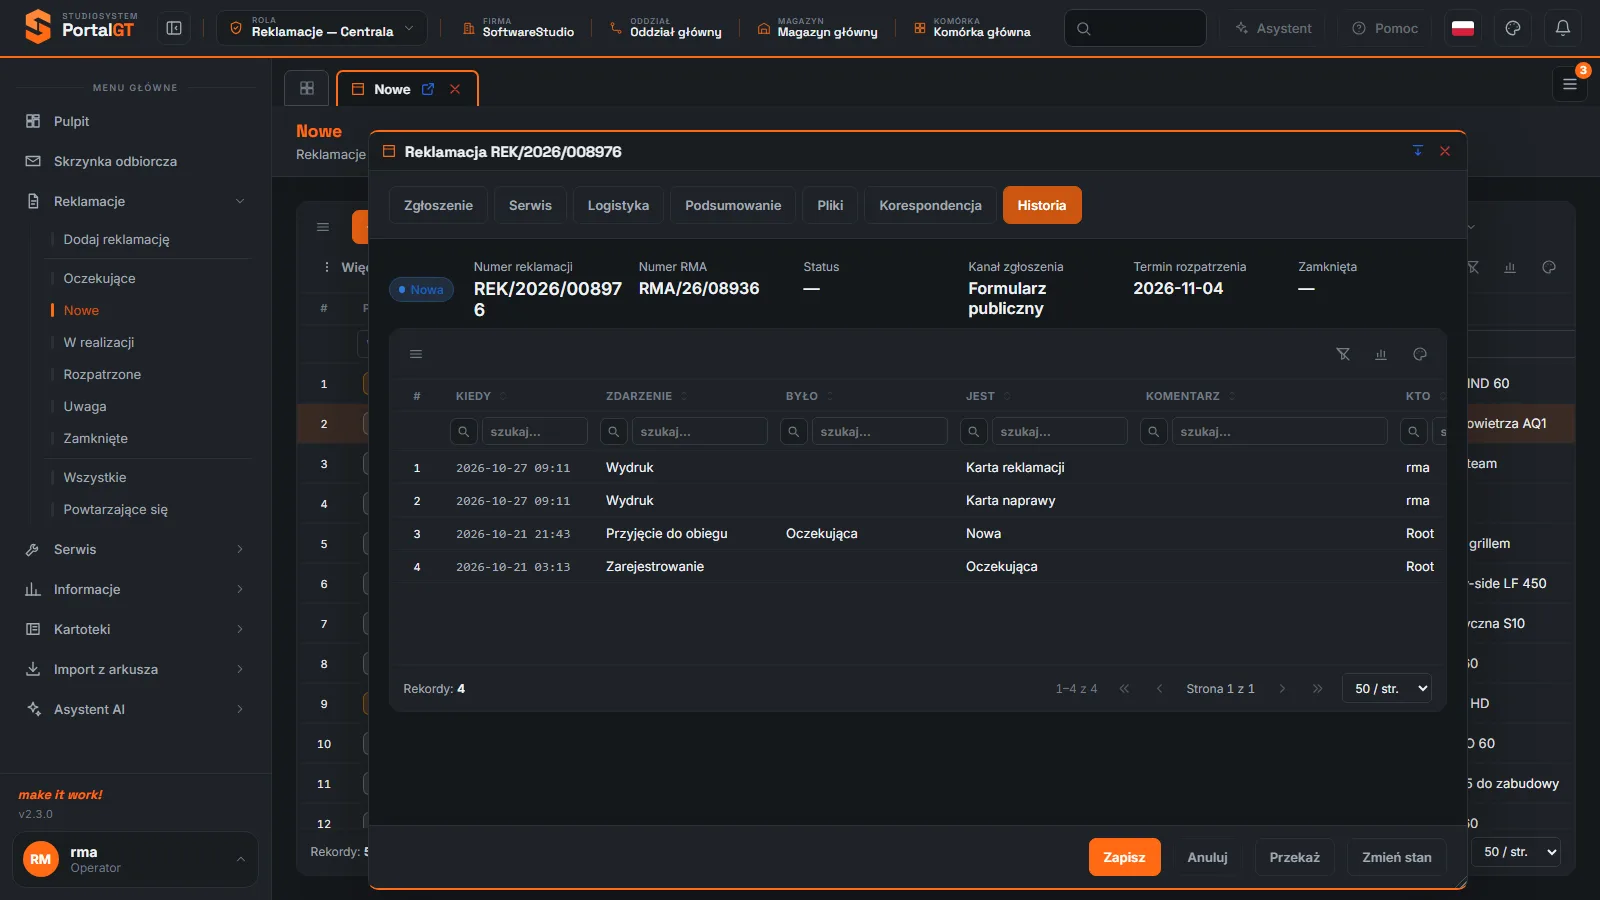Open palette icon in history grid
This screenshot has height=900, width=1600.
(1420, 354)
